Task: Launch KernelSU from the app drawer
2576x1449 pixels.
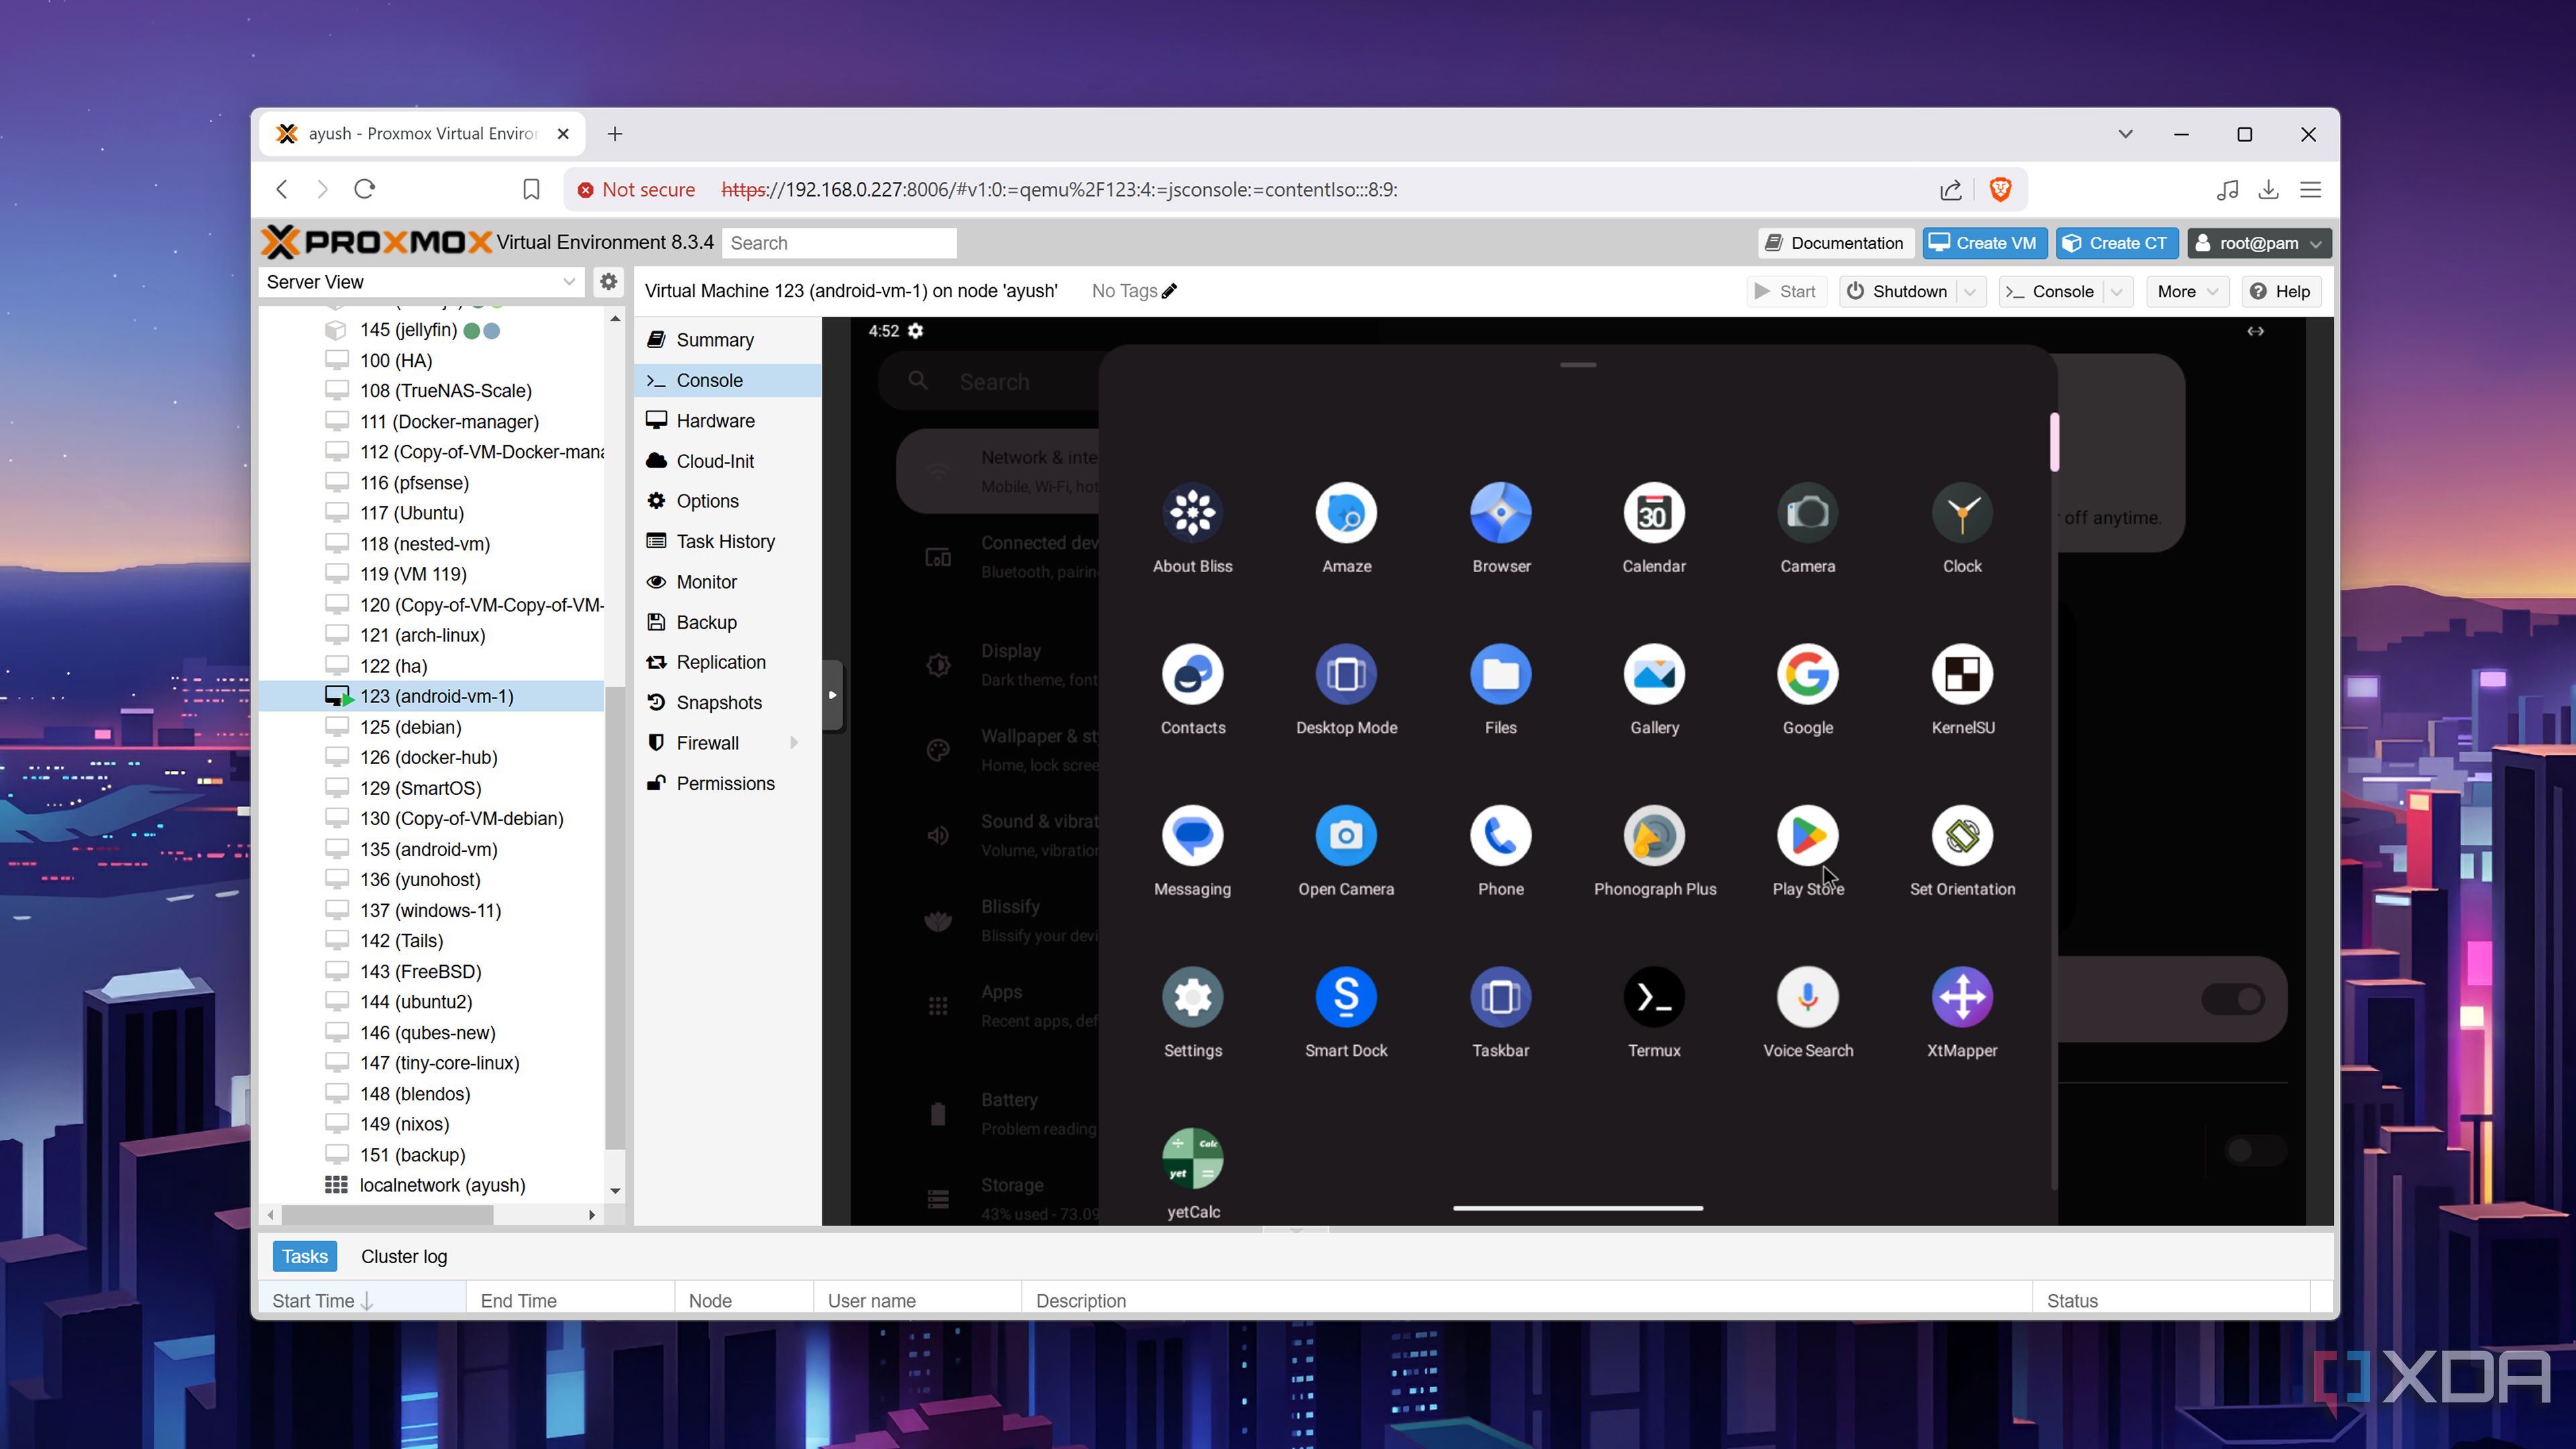Action: pyautogui.click(x=1962, y=675)
